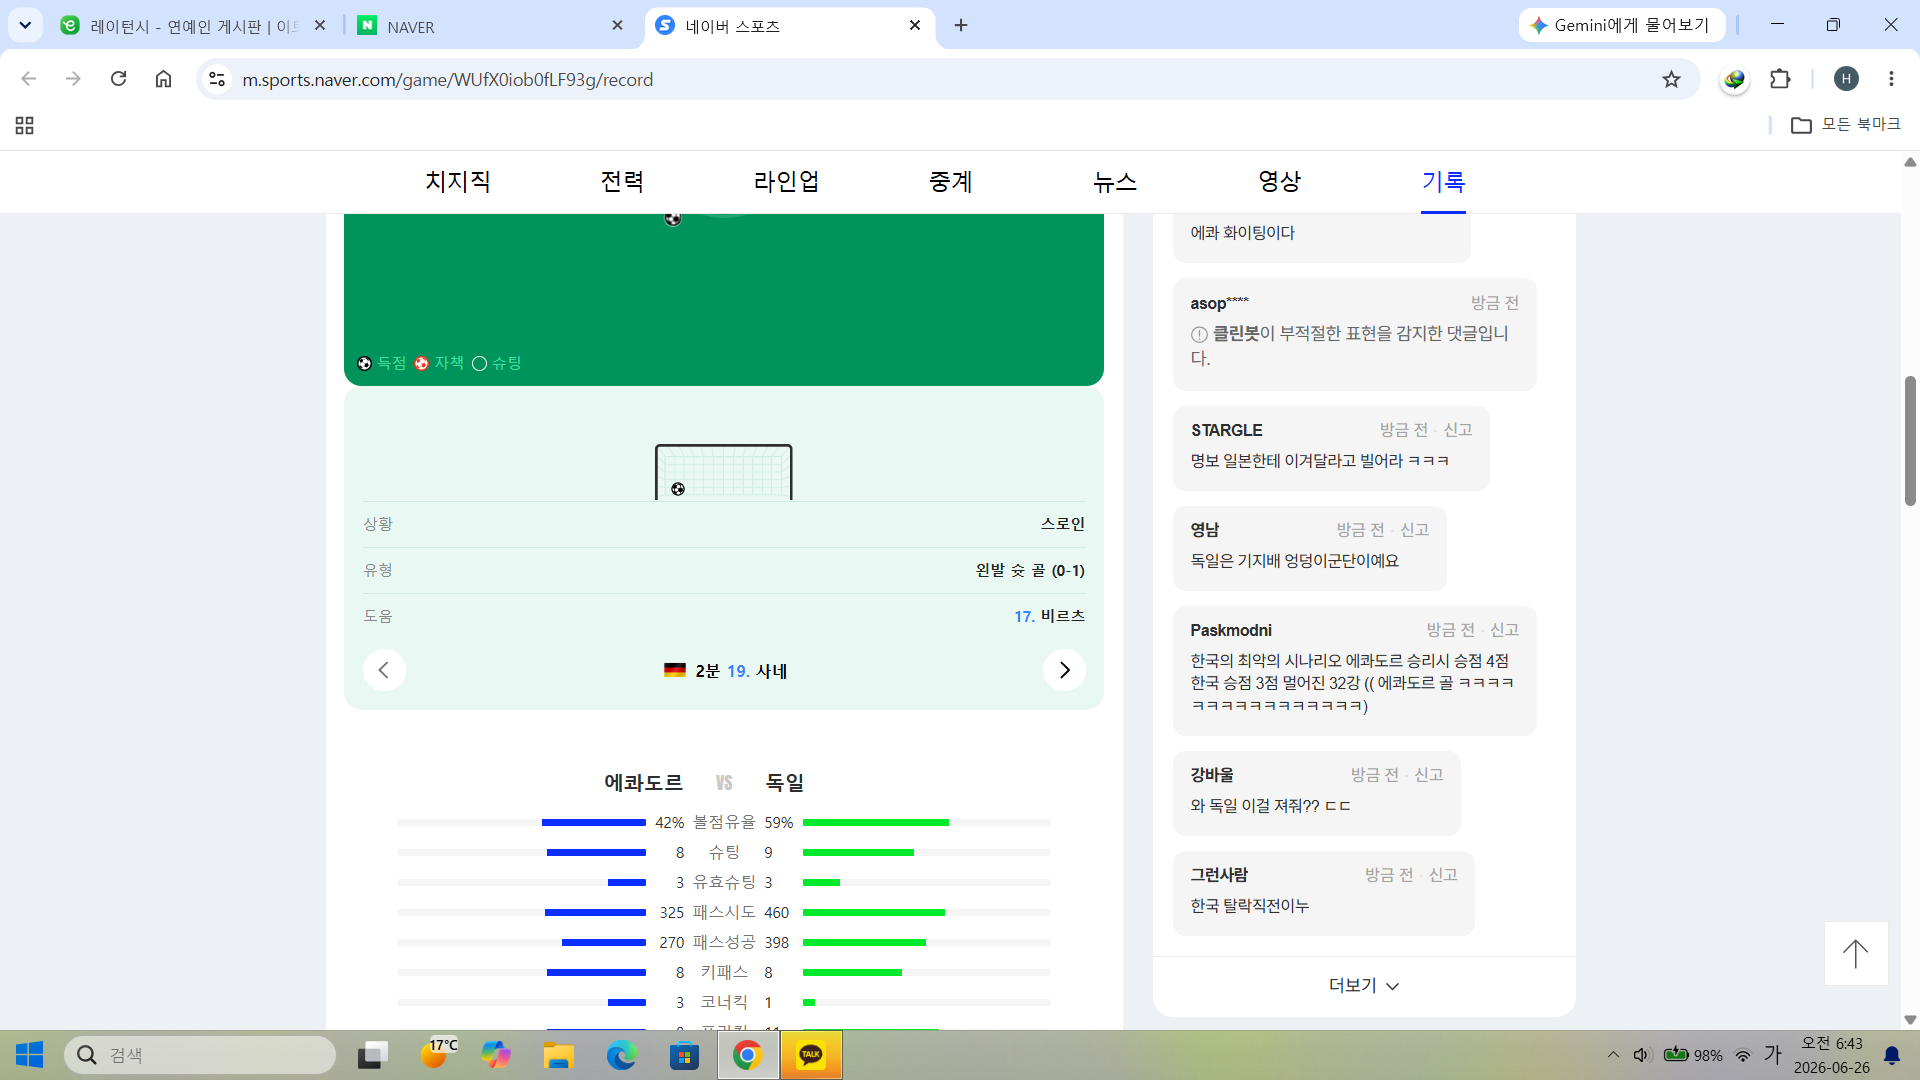
Task: Open player 17. 비르츠 assist link
Action: 1049,616
